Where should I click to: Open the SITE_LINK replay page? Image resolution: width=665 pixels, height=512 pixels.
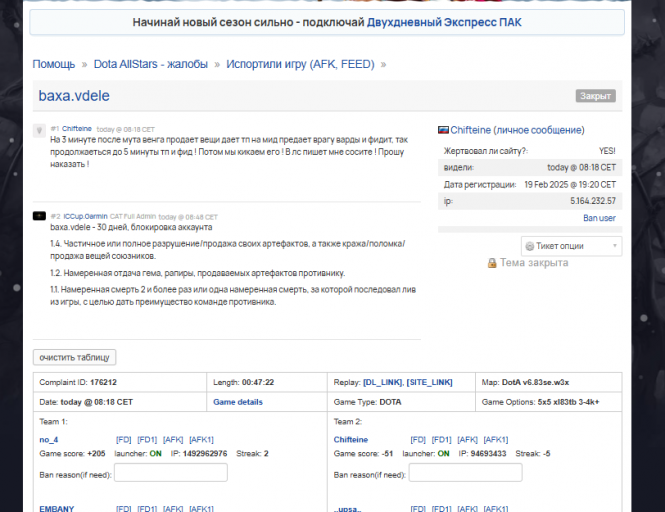pyautogui.click(x=430, y=382)
